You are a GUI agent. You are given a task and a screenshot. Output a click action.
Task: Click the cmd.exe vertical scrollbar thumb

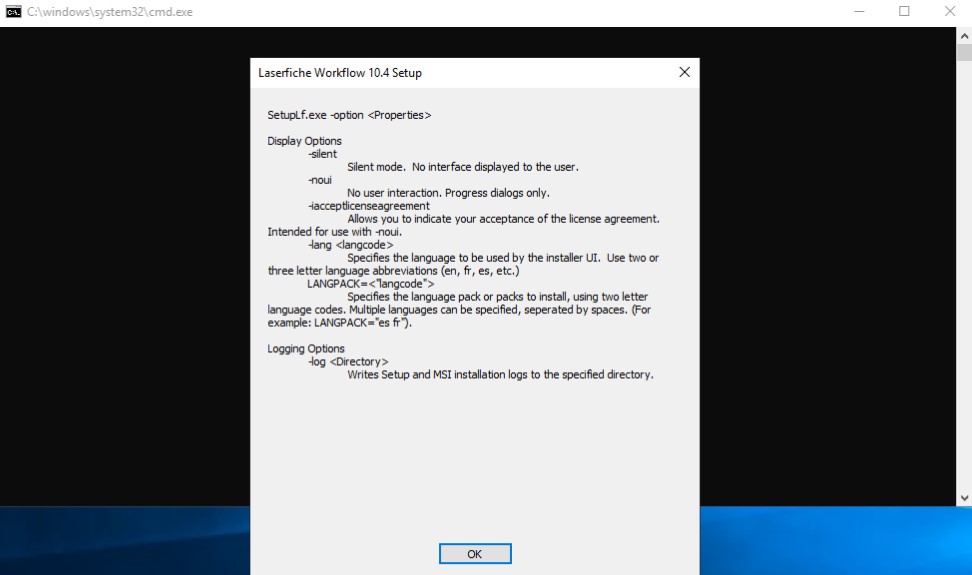[x=964, y=53]
